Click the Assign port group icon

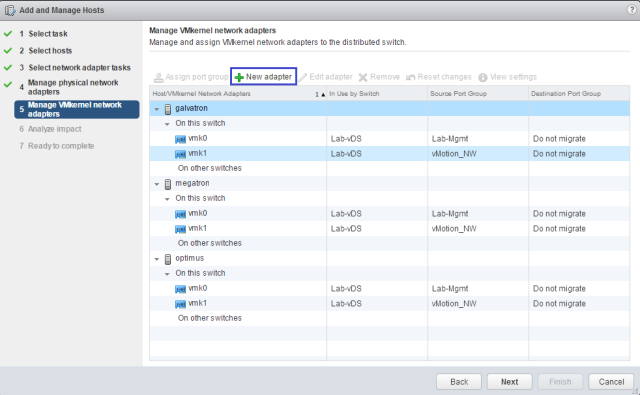(158, 77)
